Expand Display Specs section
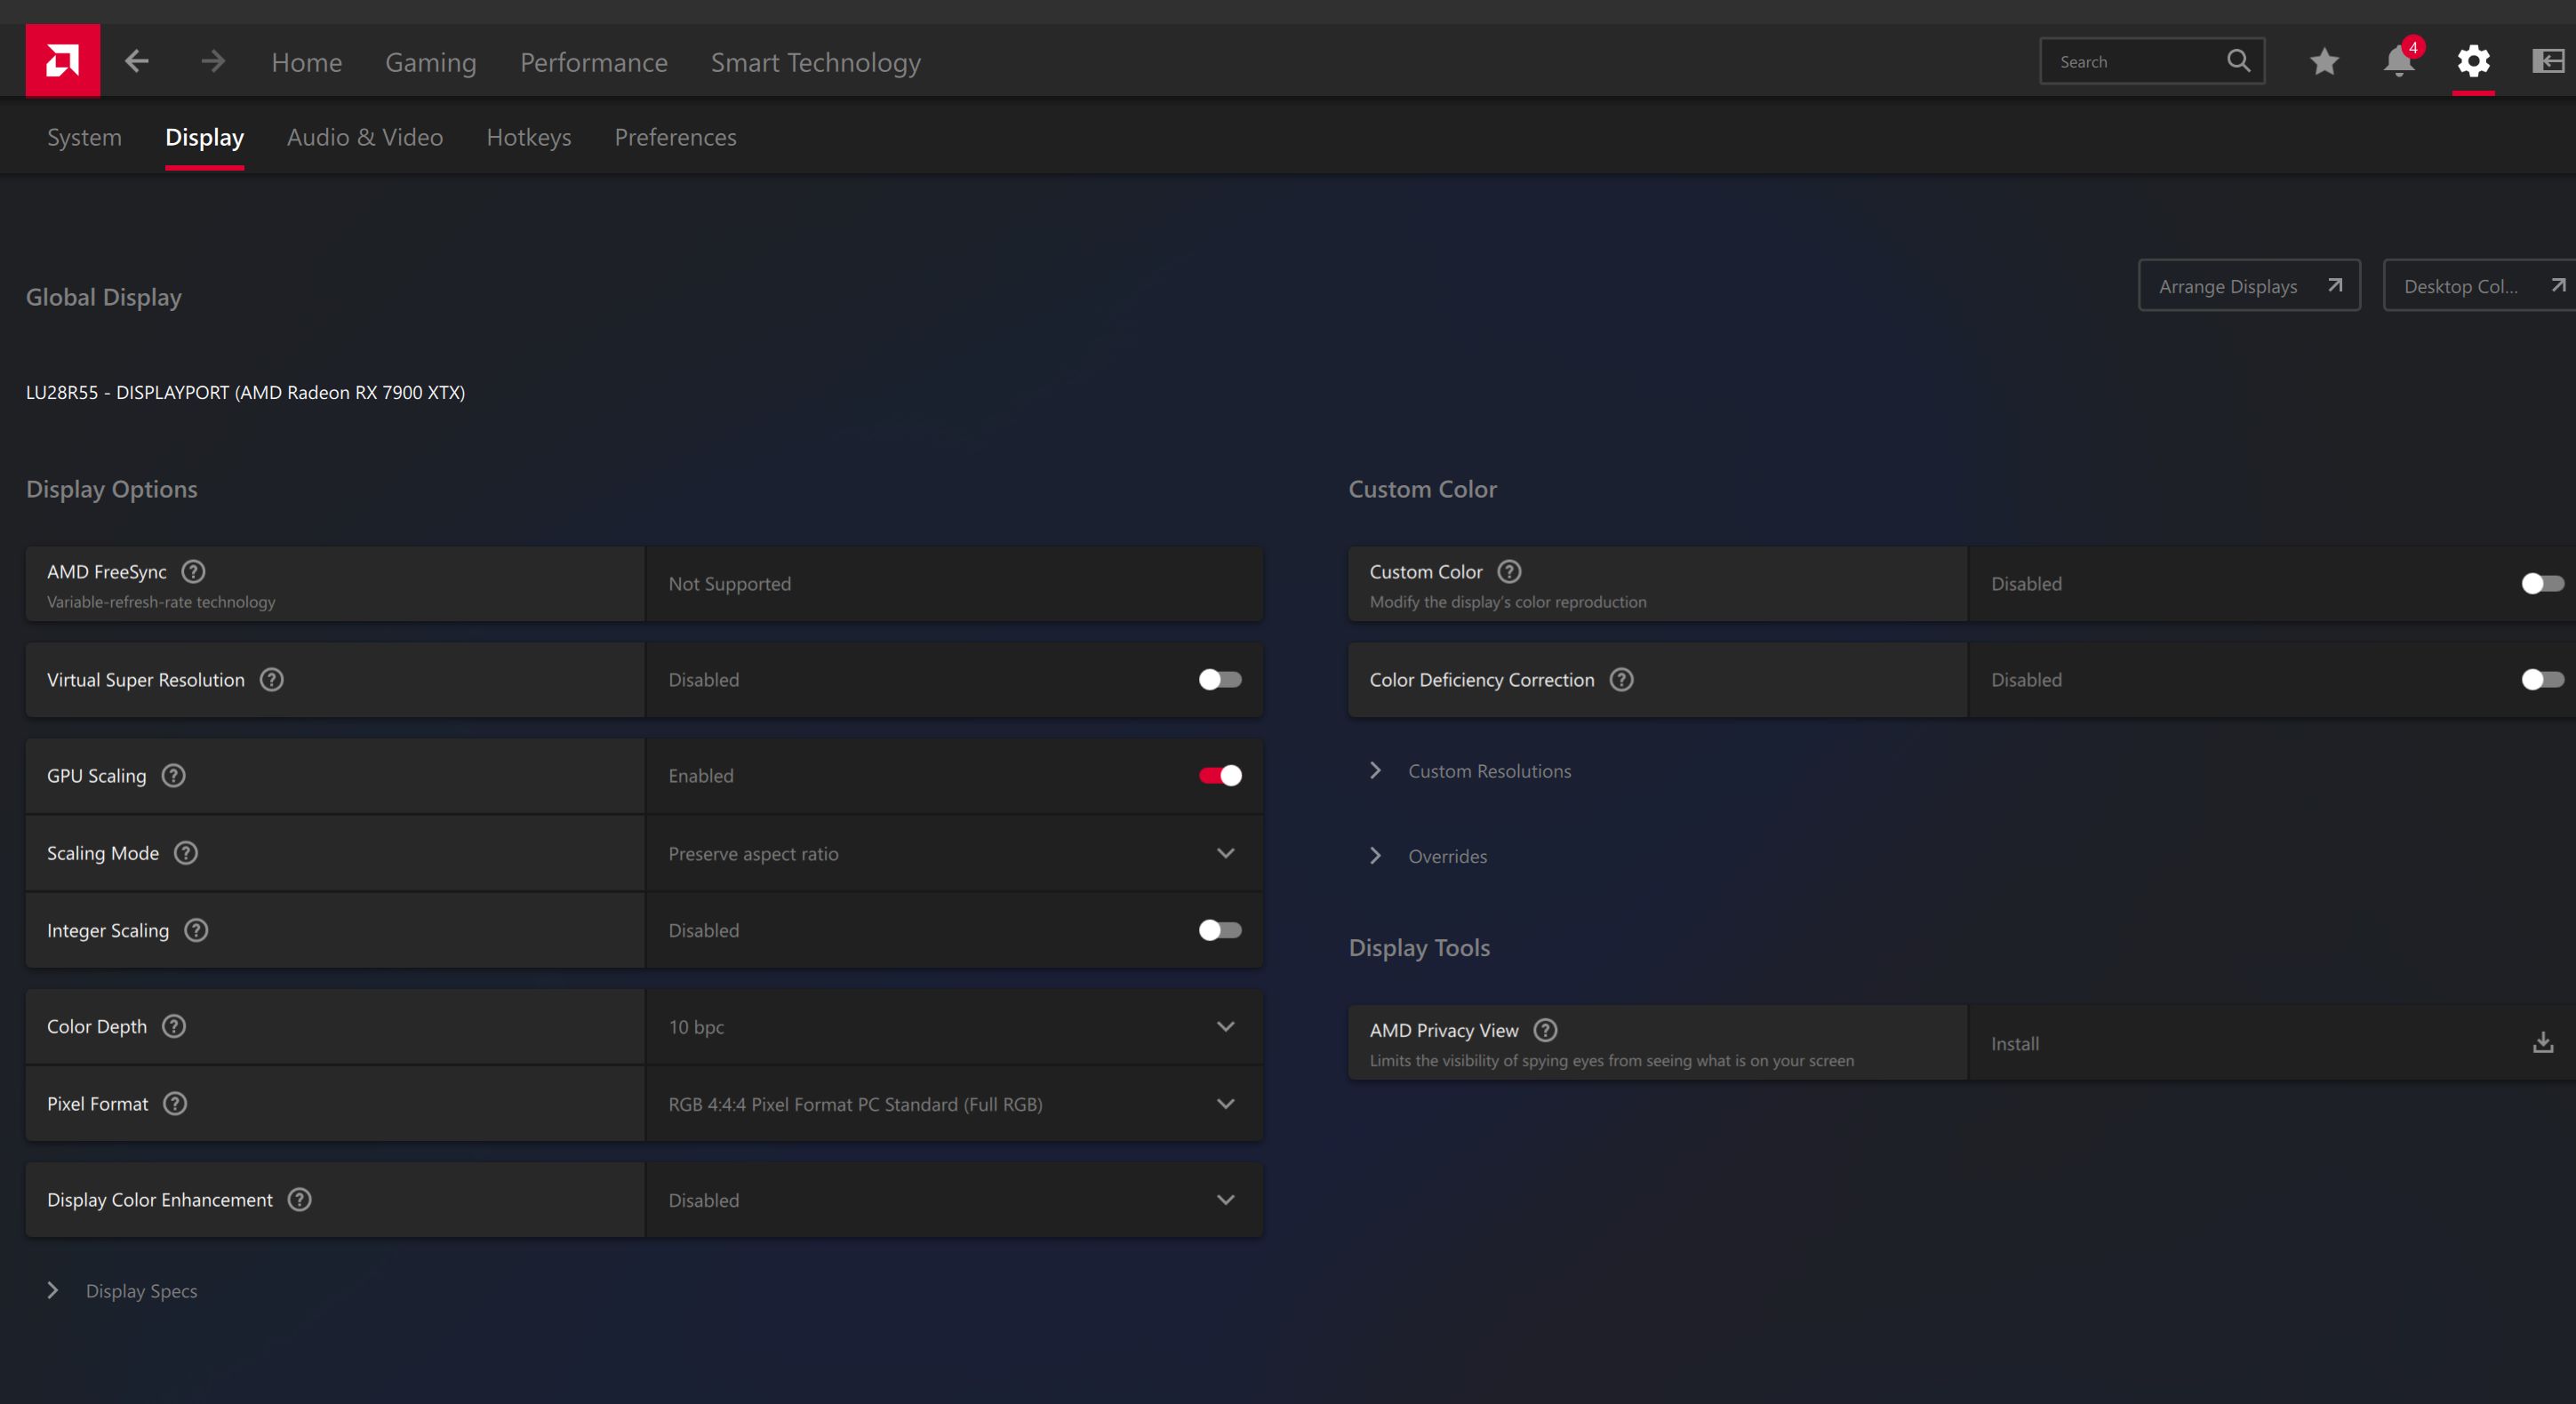2576x1404 pixels. point(122,1291)
